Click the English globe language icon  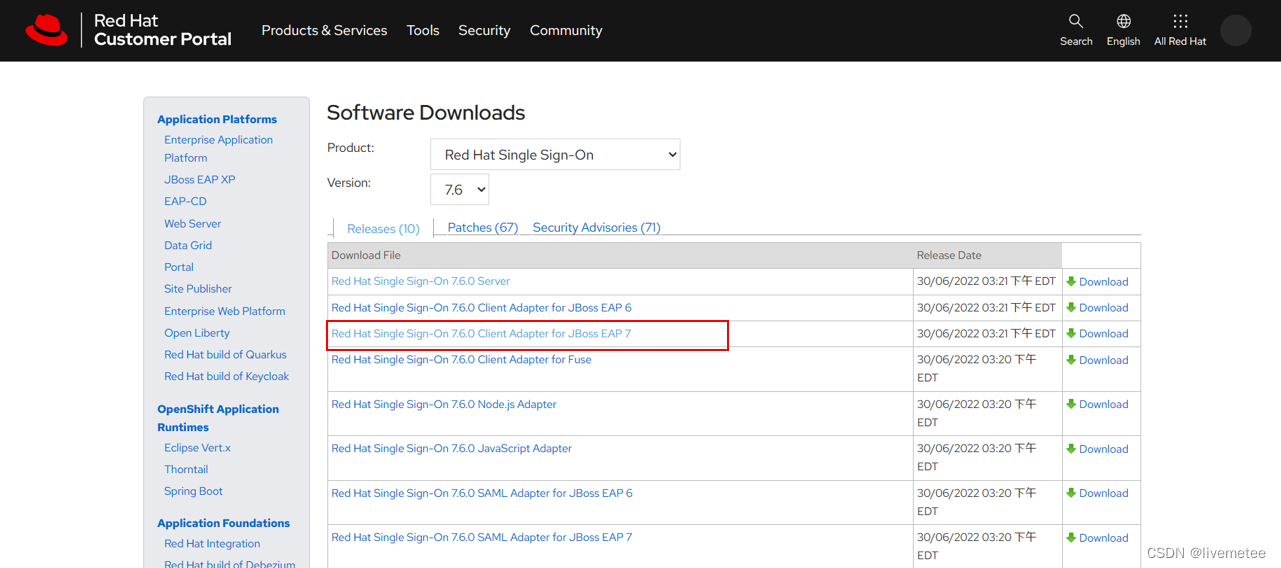[x=1124, y=21]
